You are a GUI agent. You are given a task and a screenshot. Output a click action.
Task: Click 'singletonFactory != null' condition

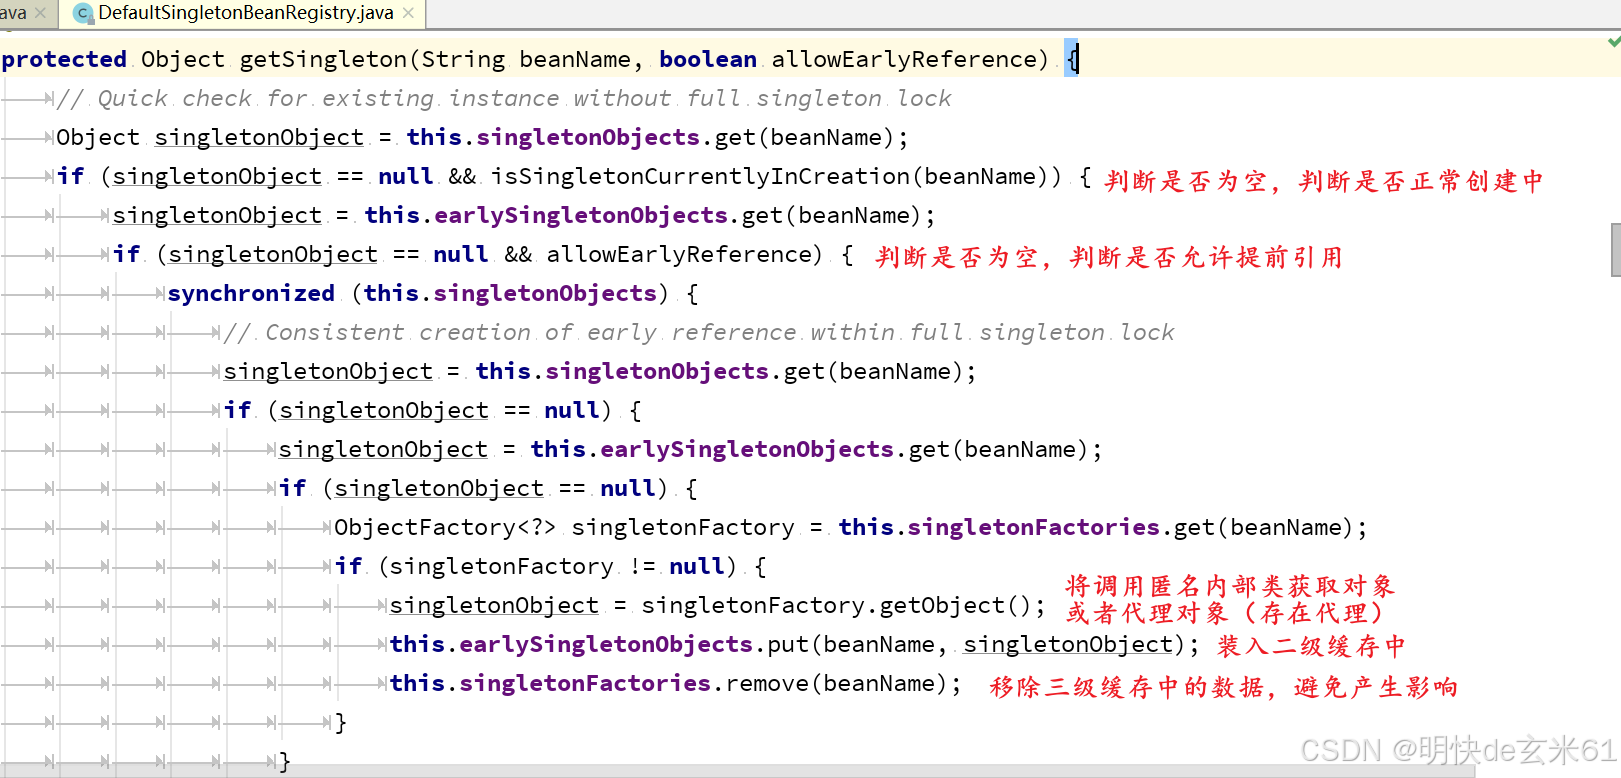tap(556, 566)
